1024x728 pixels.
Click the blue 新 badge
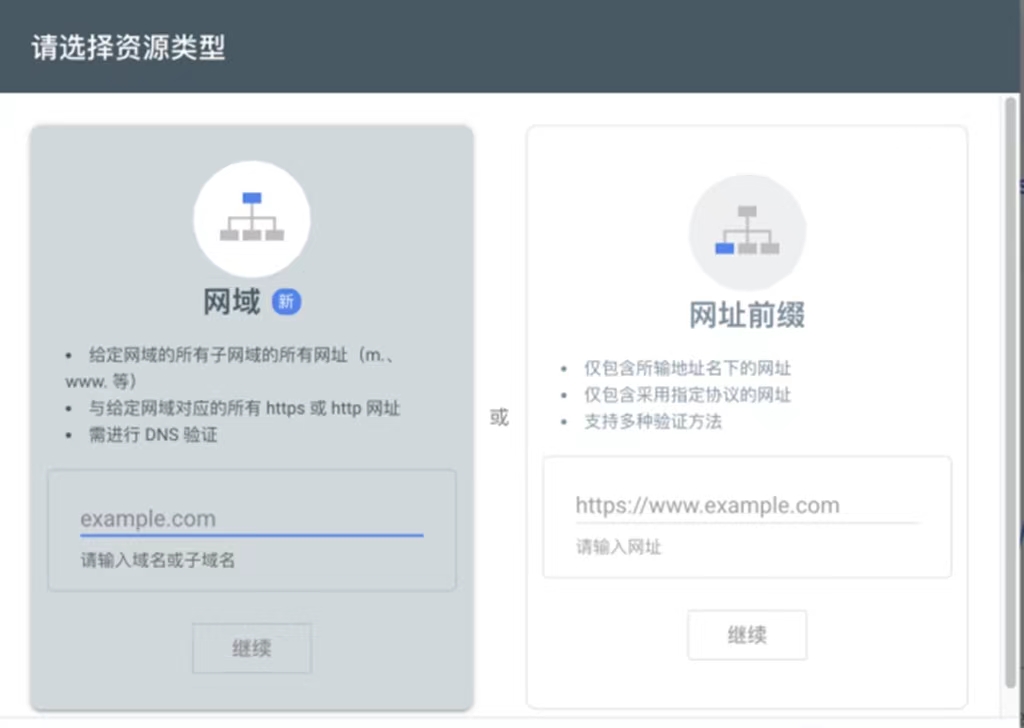click(x=287, y=302)
